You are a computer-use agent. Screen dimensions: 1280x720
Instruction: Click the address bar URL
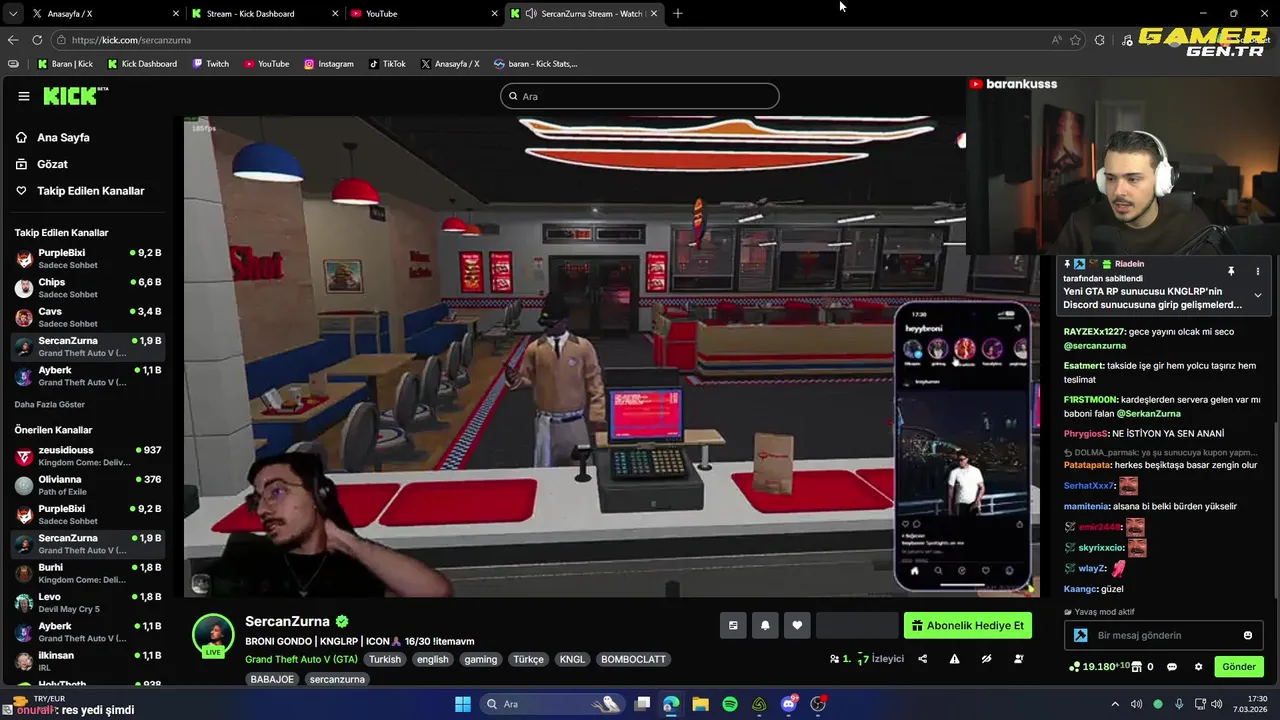point(131,40)
